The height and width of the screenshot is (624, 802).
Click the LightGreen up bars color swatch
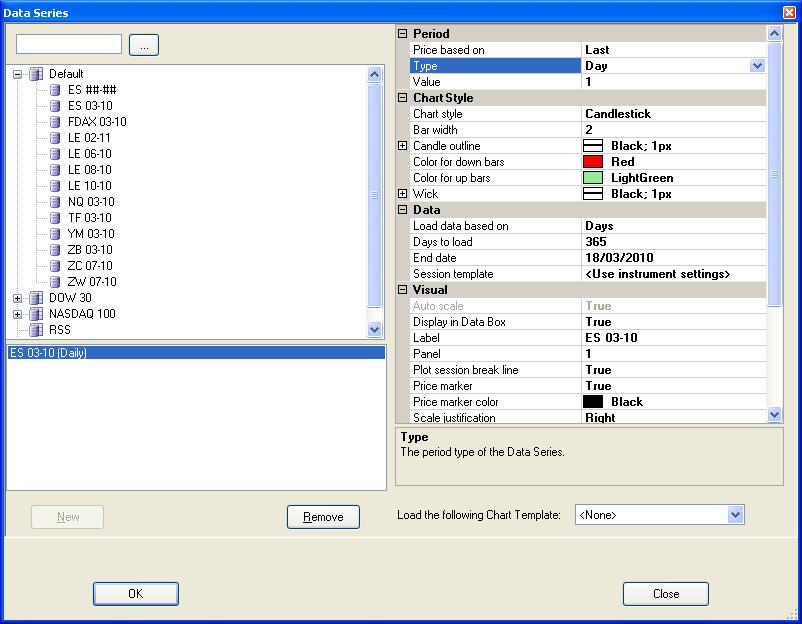pyautogui.click(x=593, y=178)
